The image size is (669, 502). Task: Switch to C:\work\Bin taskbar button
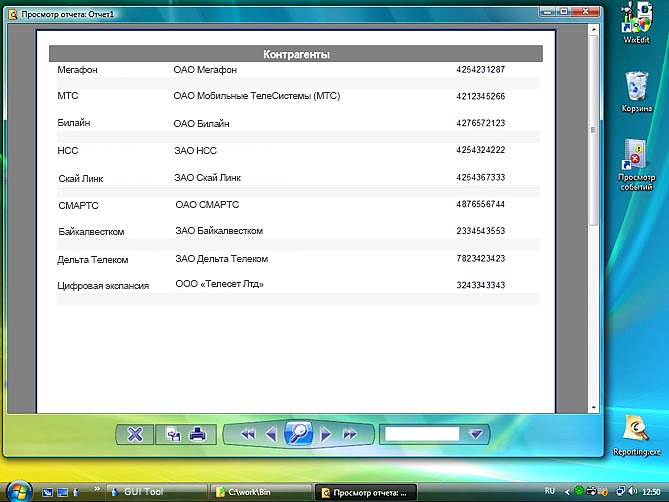click(261, 492)
